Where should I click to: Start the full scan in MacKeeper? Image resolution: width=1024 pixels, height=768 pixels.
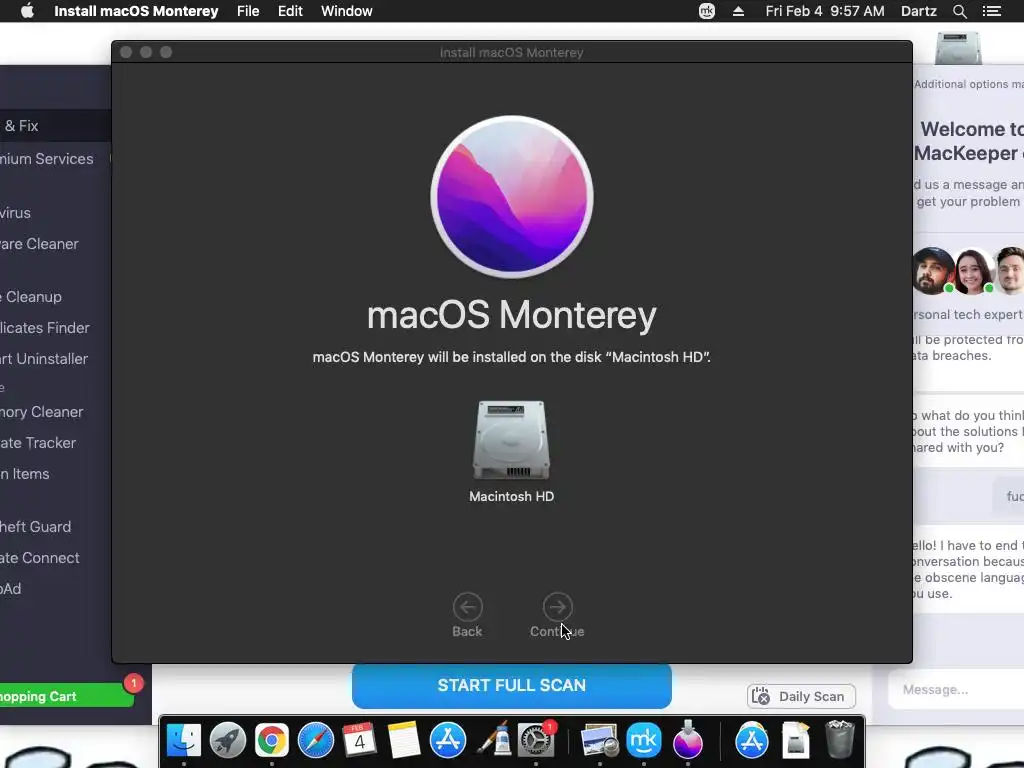(511, 685)
